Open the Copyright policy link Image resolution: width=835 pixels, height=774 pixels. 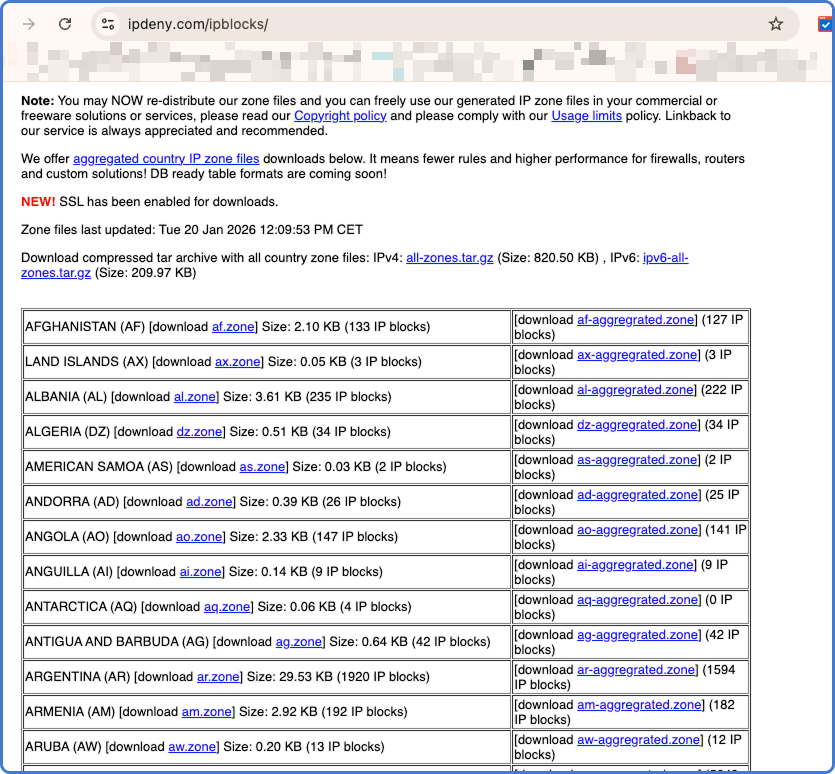(x=340, y=116)
